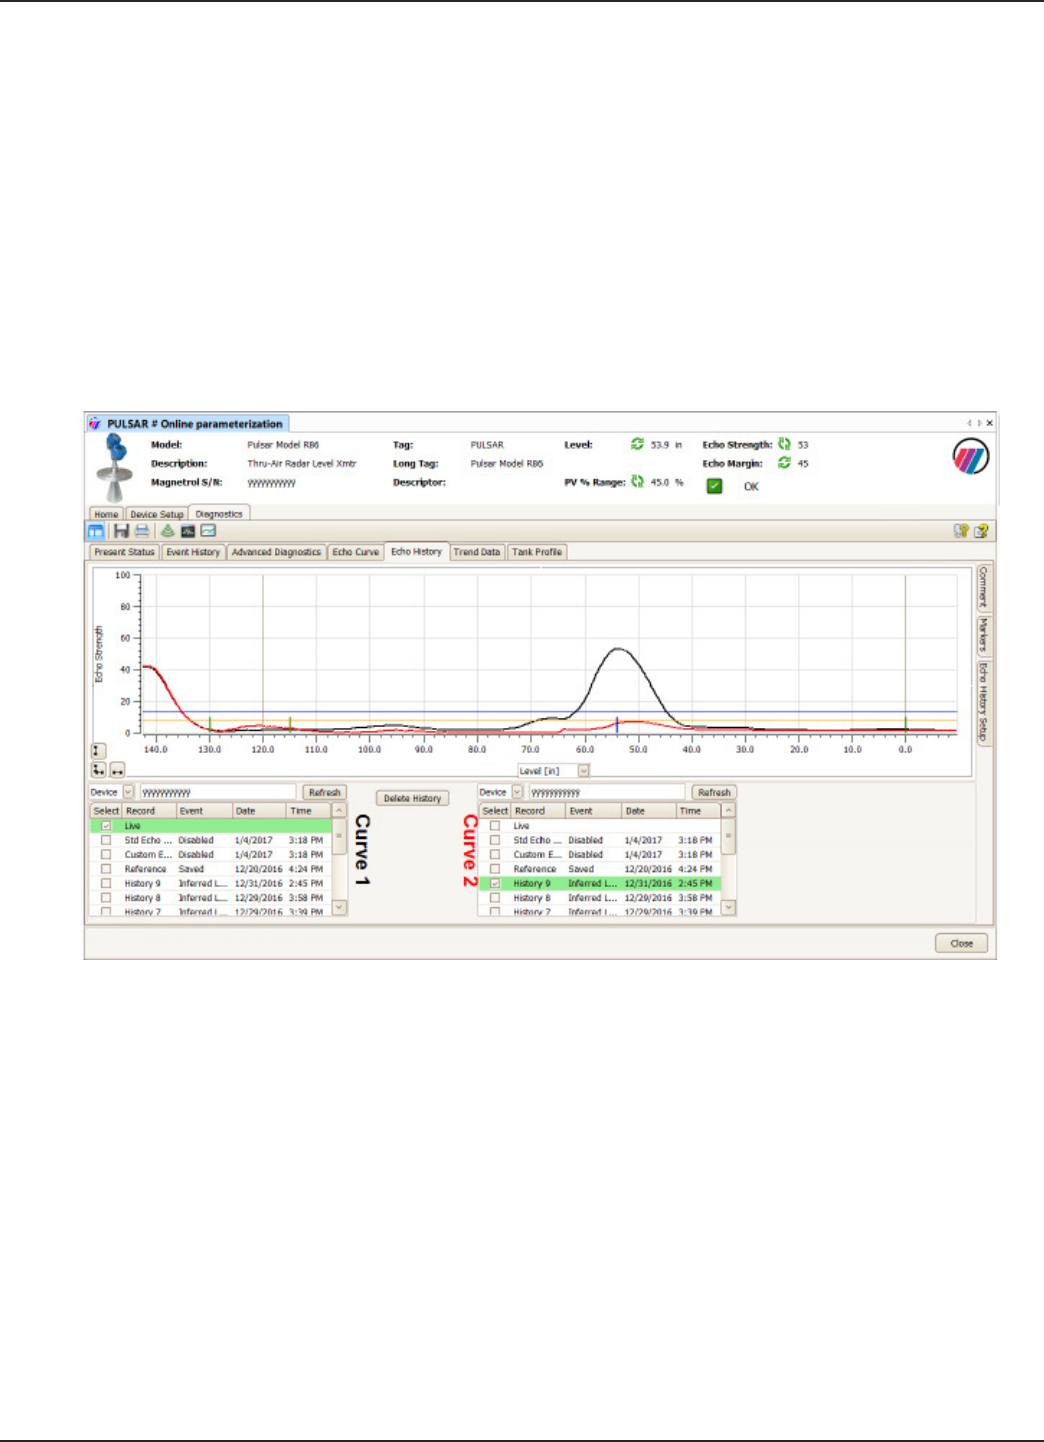Click the refresh icon next to Echo Margin
The image size is (1044, 1442).
click(784, 463)
